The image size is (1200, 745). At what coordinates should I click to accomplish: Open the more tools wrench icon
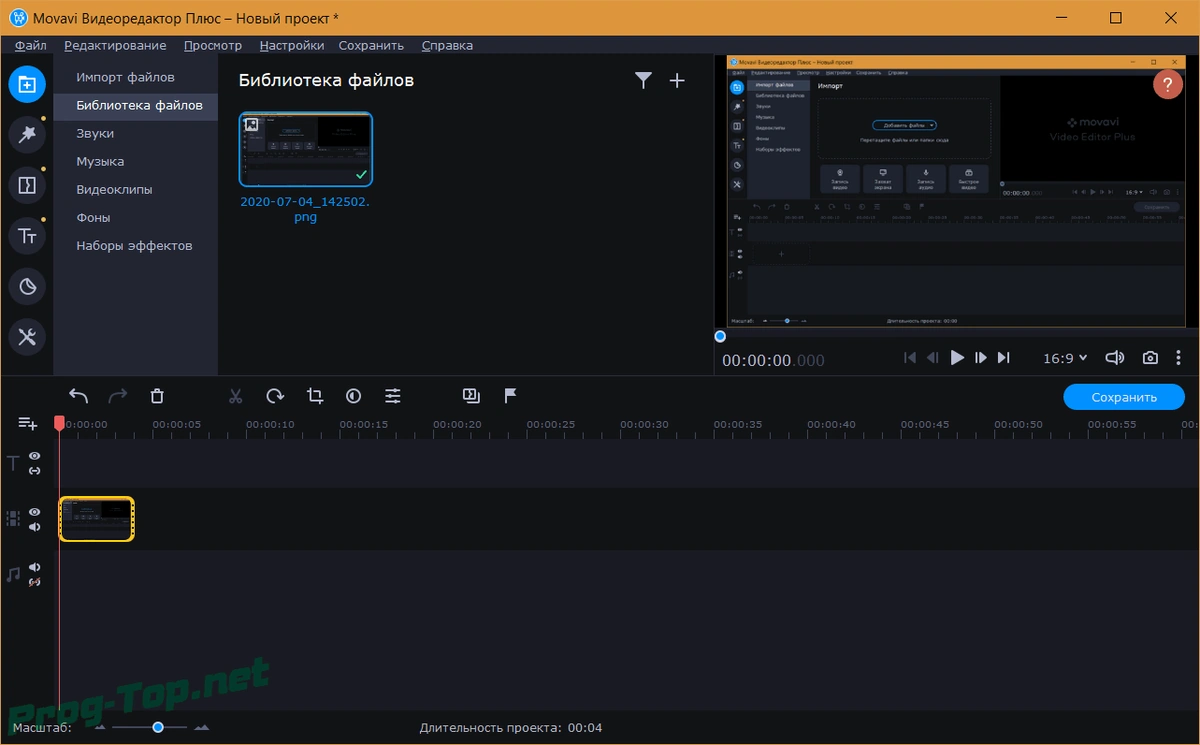(x=27, y=337)
